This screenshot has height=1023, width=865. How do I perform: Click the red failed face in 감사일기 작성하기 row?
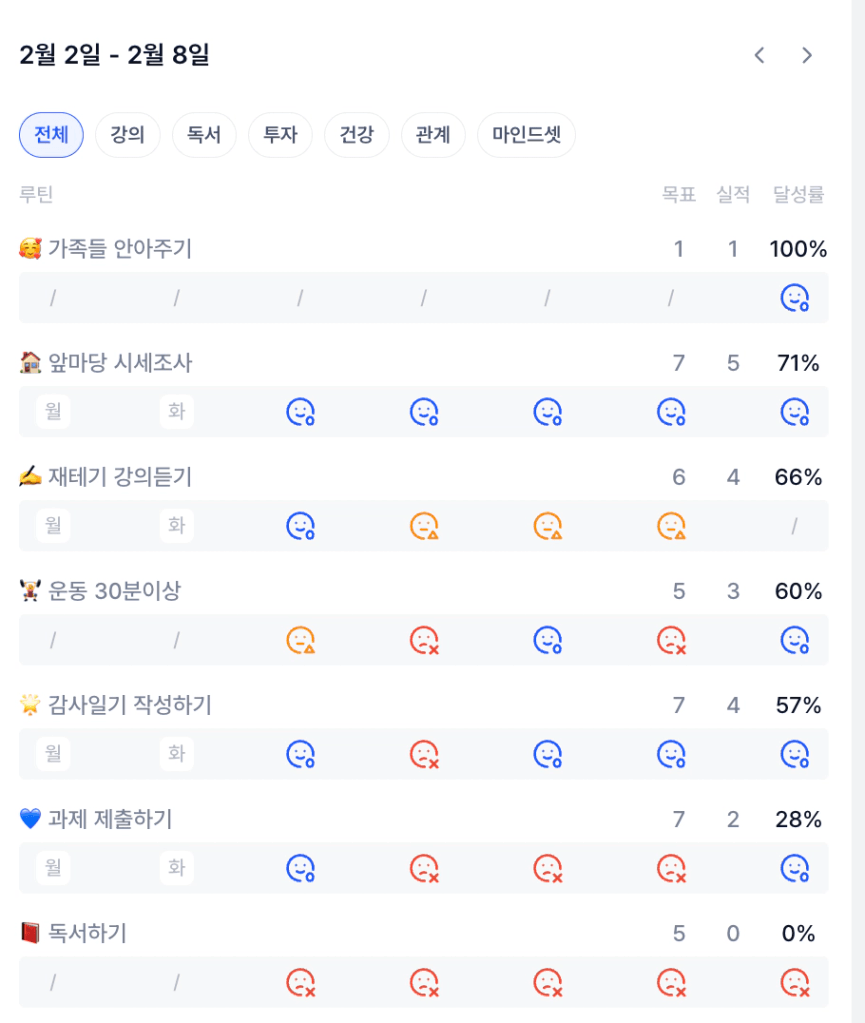tap(425, 753)
